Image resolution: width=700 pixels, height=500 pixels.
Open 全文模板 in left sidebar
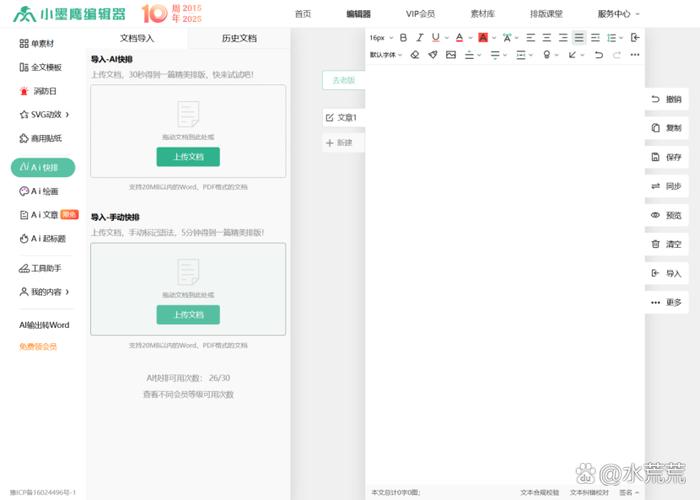[40, 67]
